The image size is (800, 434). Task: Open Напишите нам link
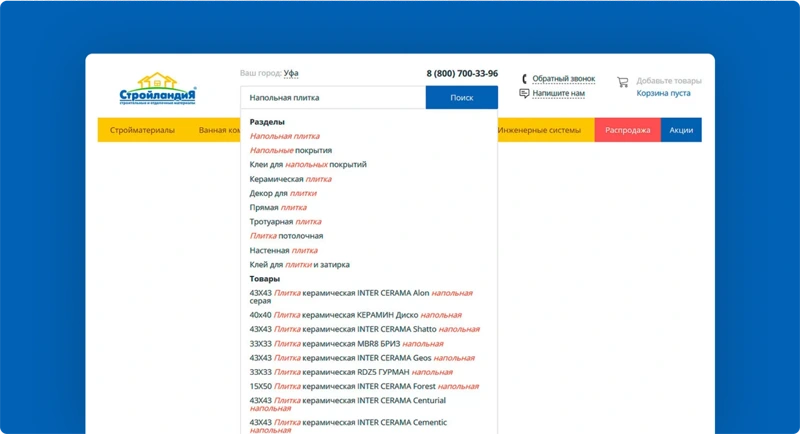559,93
